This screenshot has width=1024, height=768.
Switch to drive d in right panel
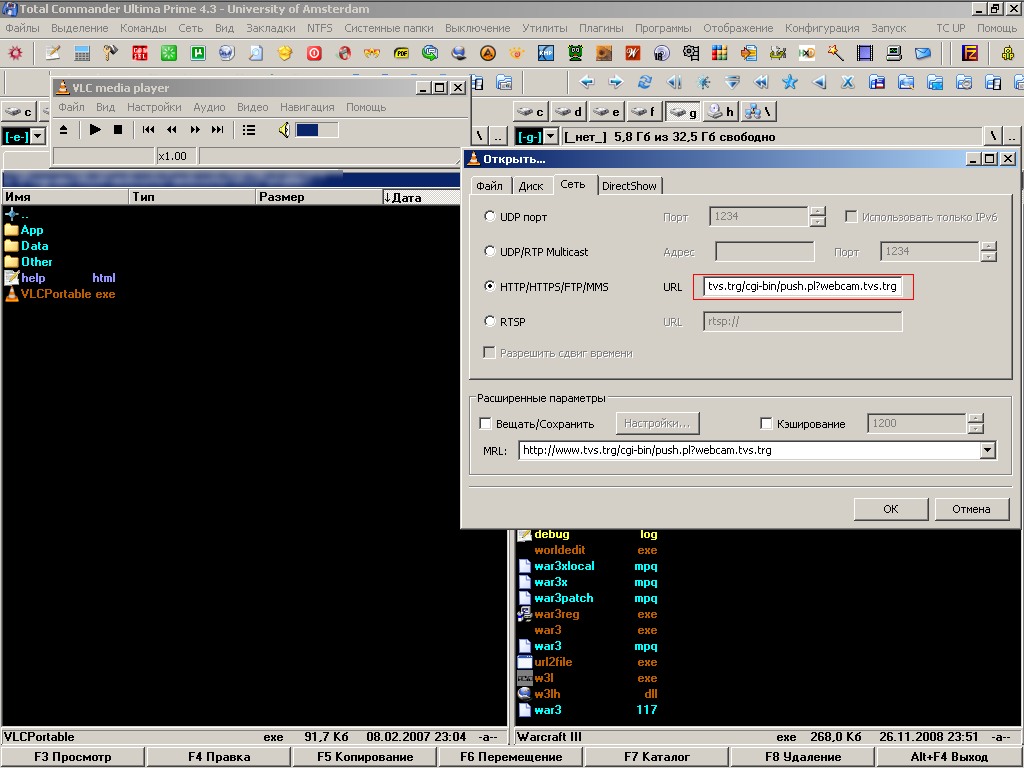[x=569, y=112]
